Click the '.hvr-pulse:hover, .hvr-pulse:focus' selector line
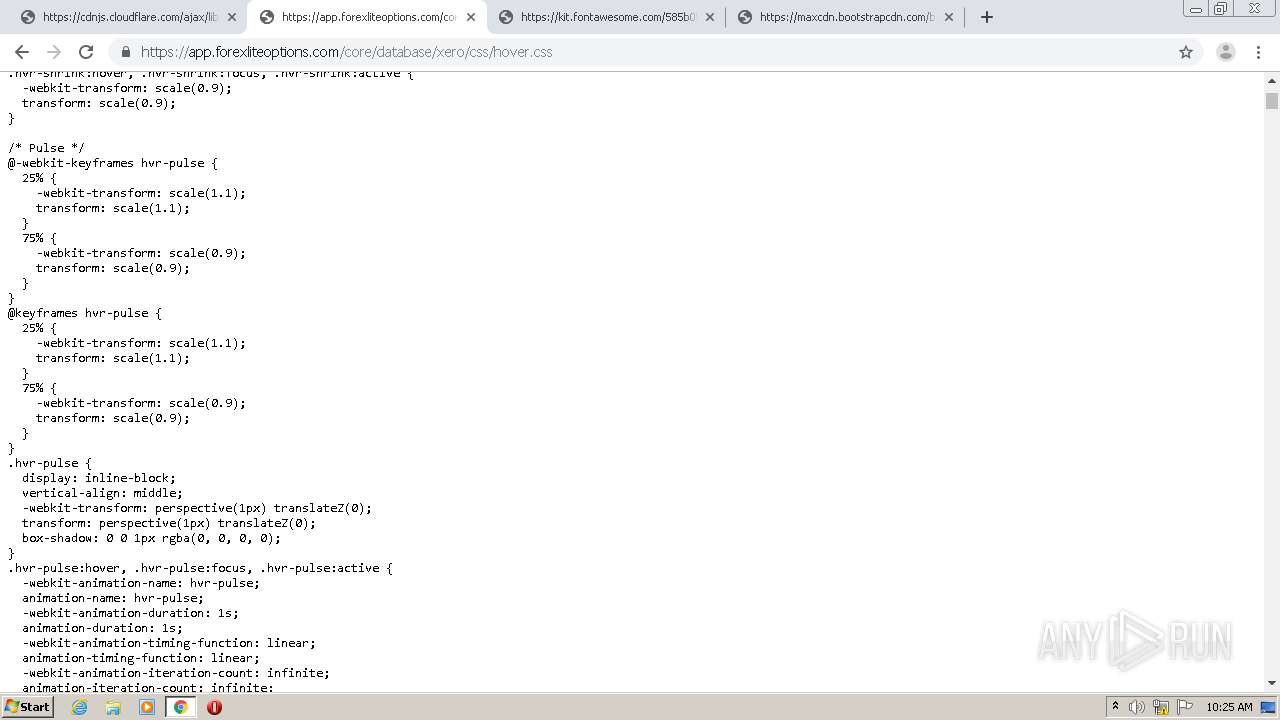 click(200, 568)
